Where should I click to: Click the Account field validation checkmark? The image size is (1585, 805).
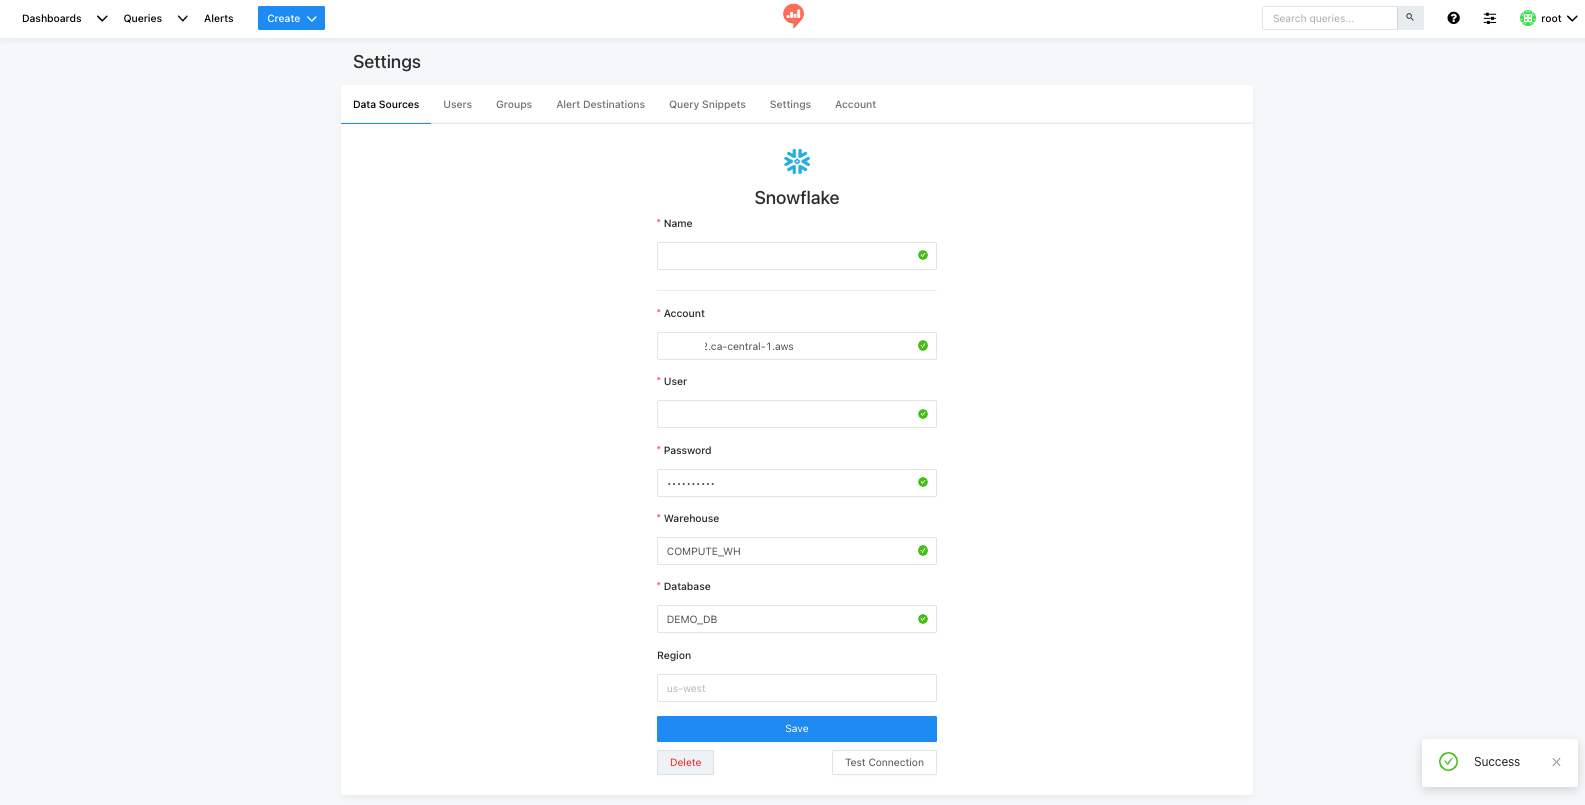point(923,346)
